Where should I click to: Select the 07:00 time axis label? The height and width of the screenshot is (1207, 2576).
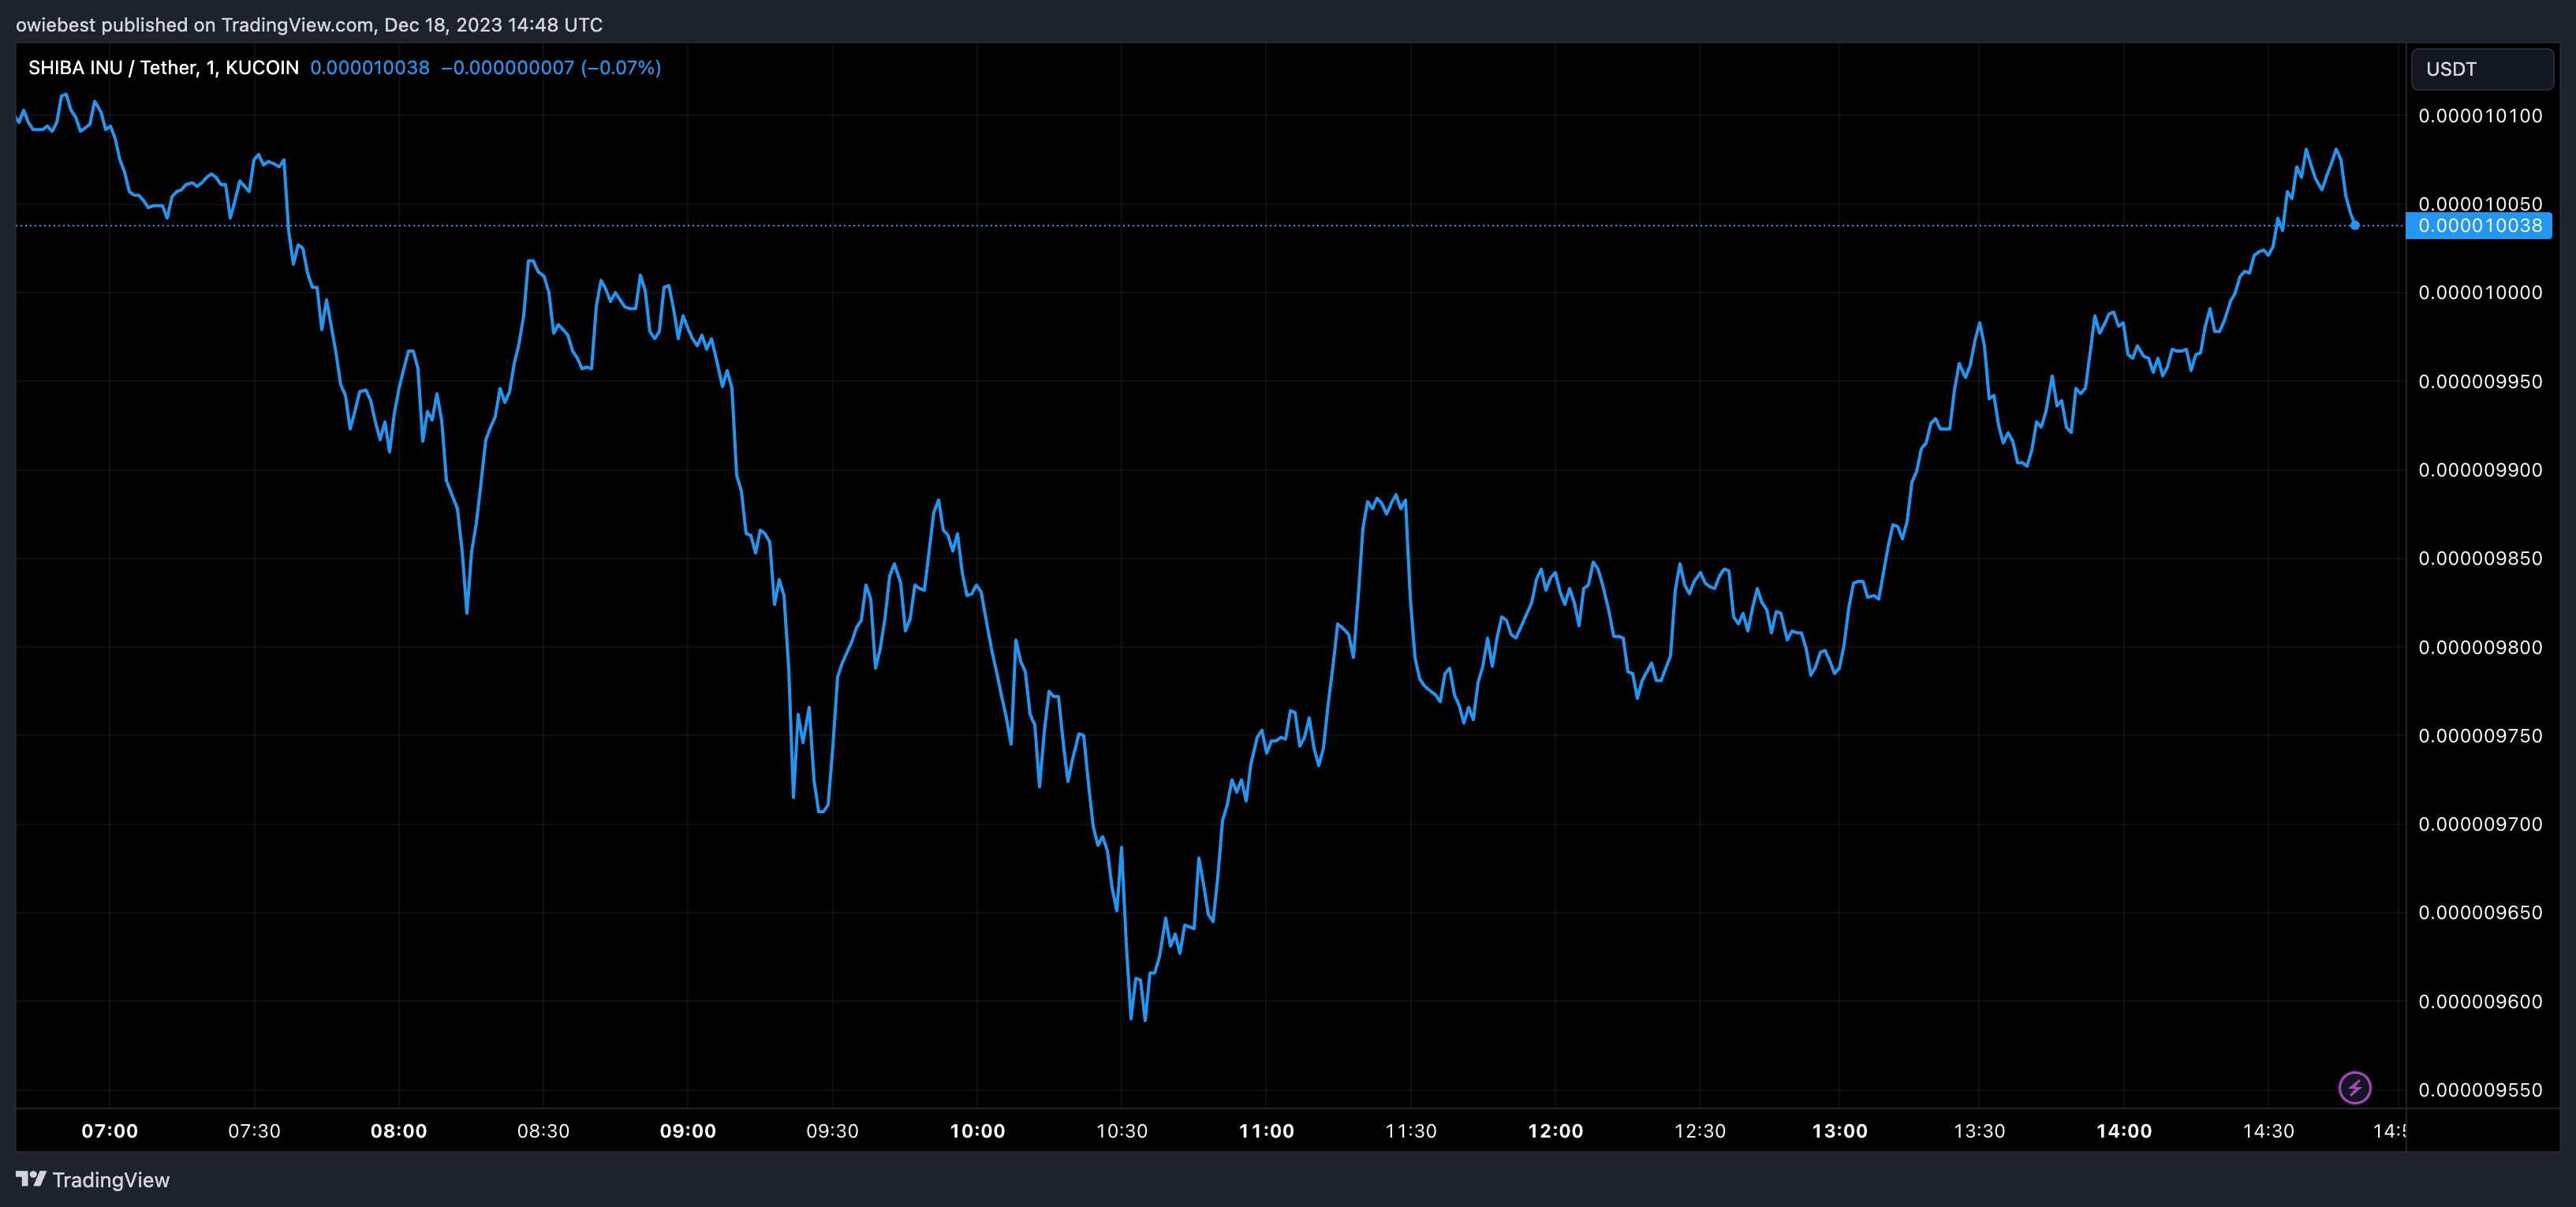[x=110, y=1131]
